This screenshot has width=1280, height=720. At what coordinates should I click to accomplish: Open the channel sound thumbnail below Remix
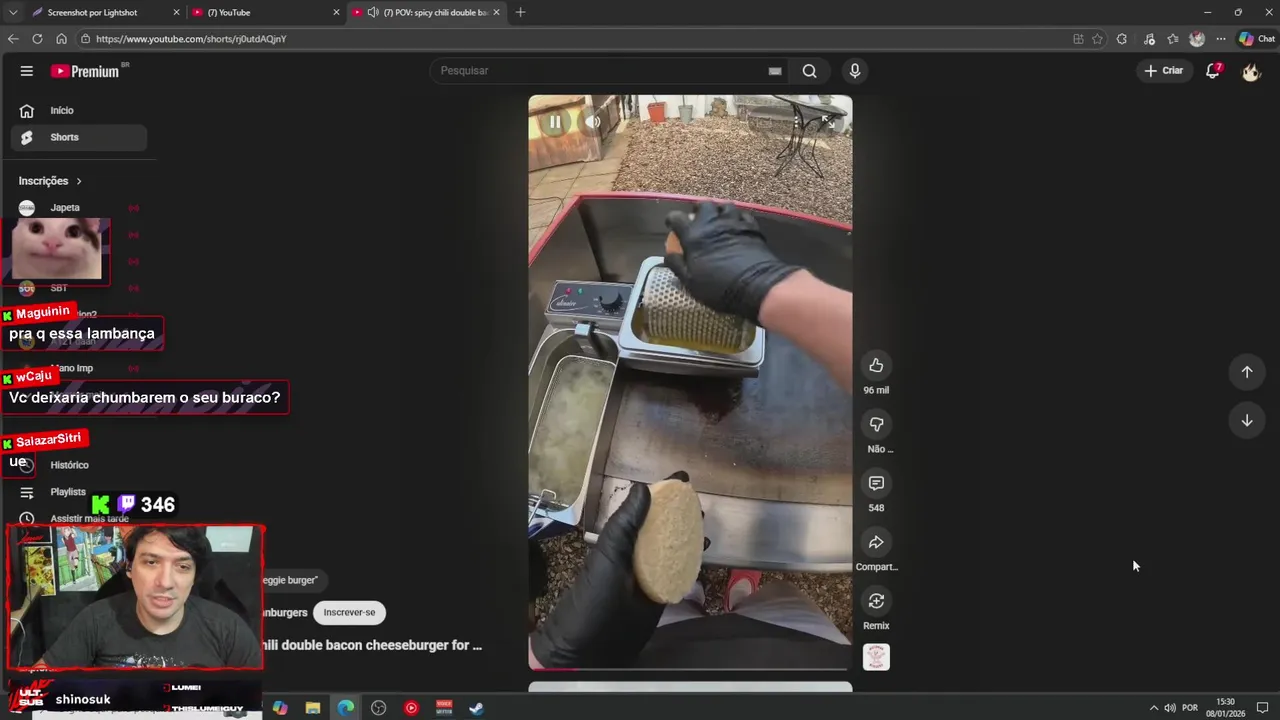pos(876,657)
